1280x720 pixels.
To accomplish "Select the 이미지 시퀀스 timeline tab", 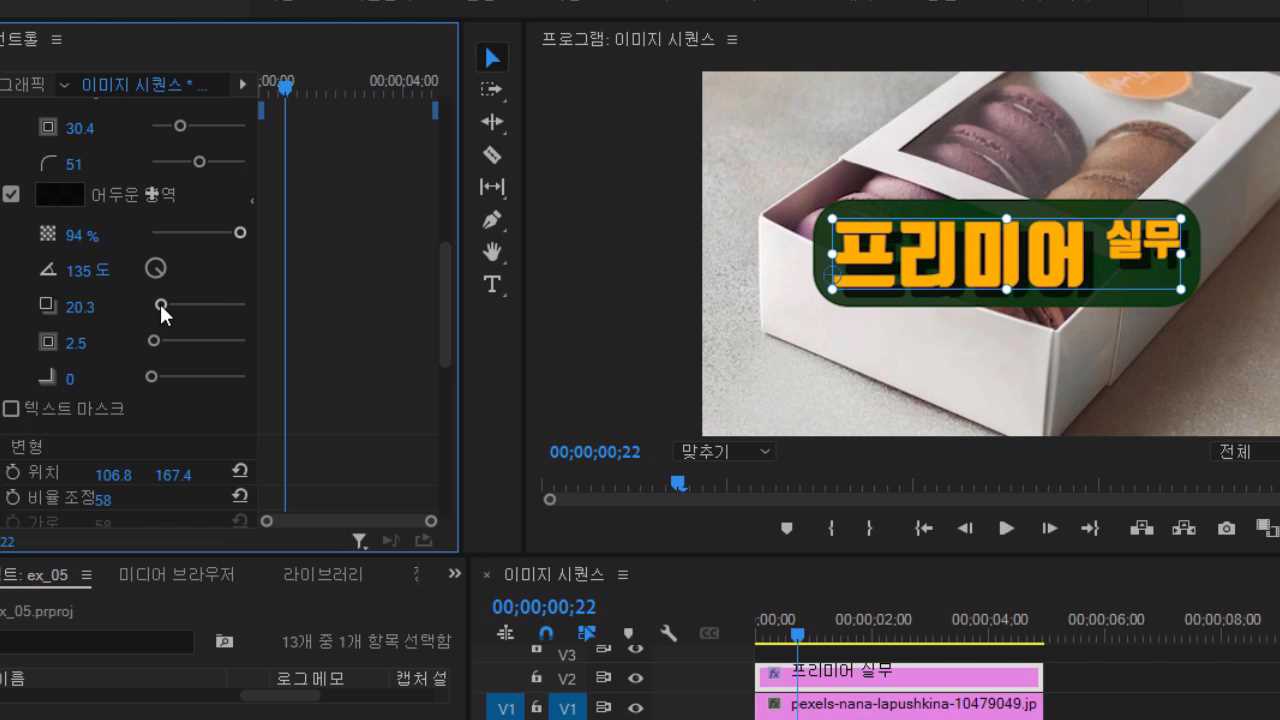I will pyautogui.click(x=554, y=575).
